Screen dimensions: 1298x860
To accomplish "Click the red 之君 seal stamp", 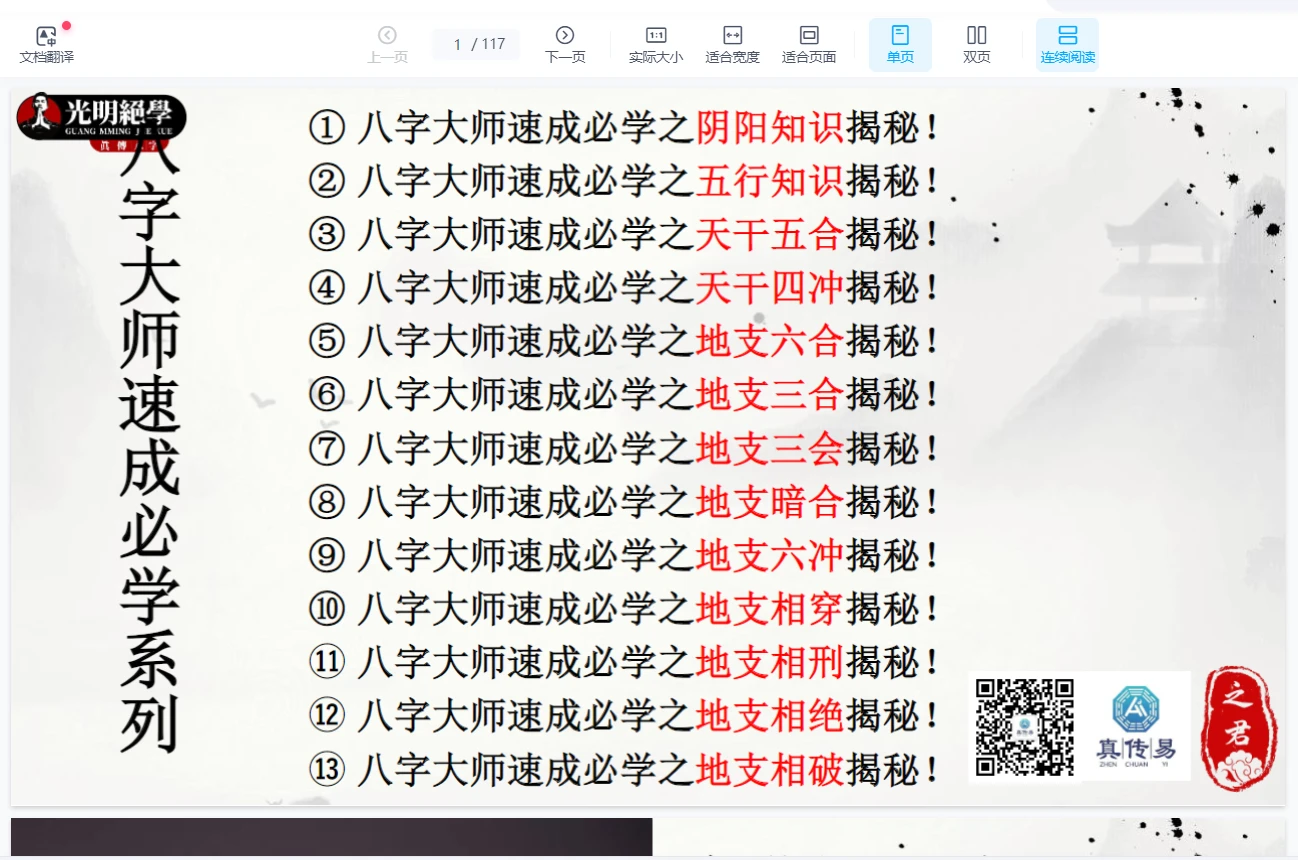I will [x=1239, y=727].
